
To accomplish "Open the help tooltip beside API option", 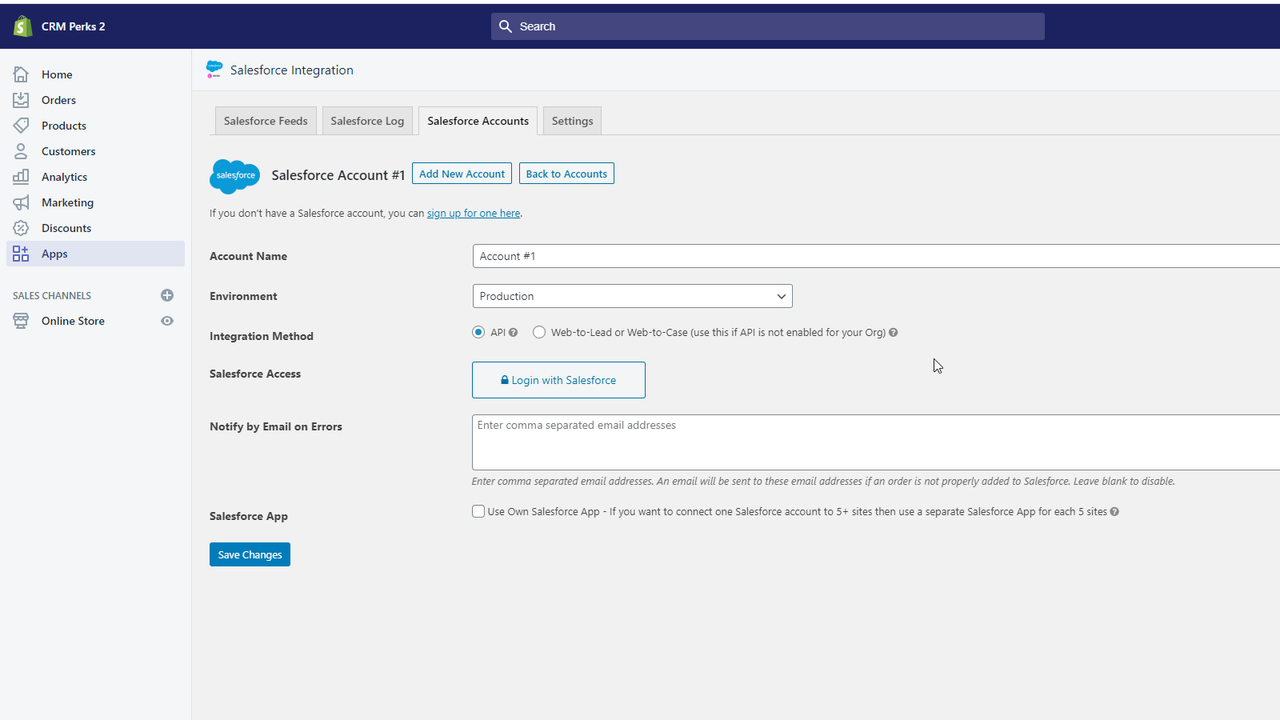I will [513, 332].
